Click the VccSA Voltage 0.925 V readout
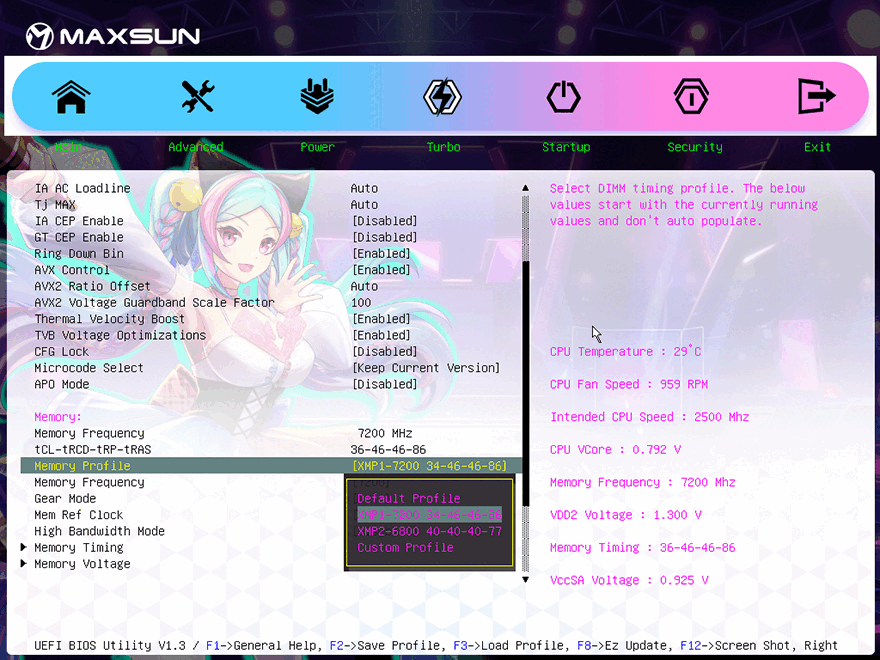Image resolution: width=880 pixels, height=660 pixels. click(629, 580)
